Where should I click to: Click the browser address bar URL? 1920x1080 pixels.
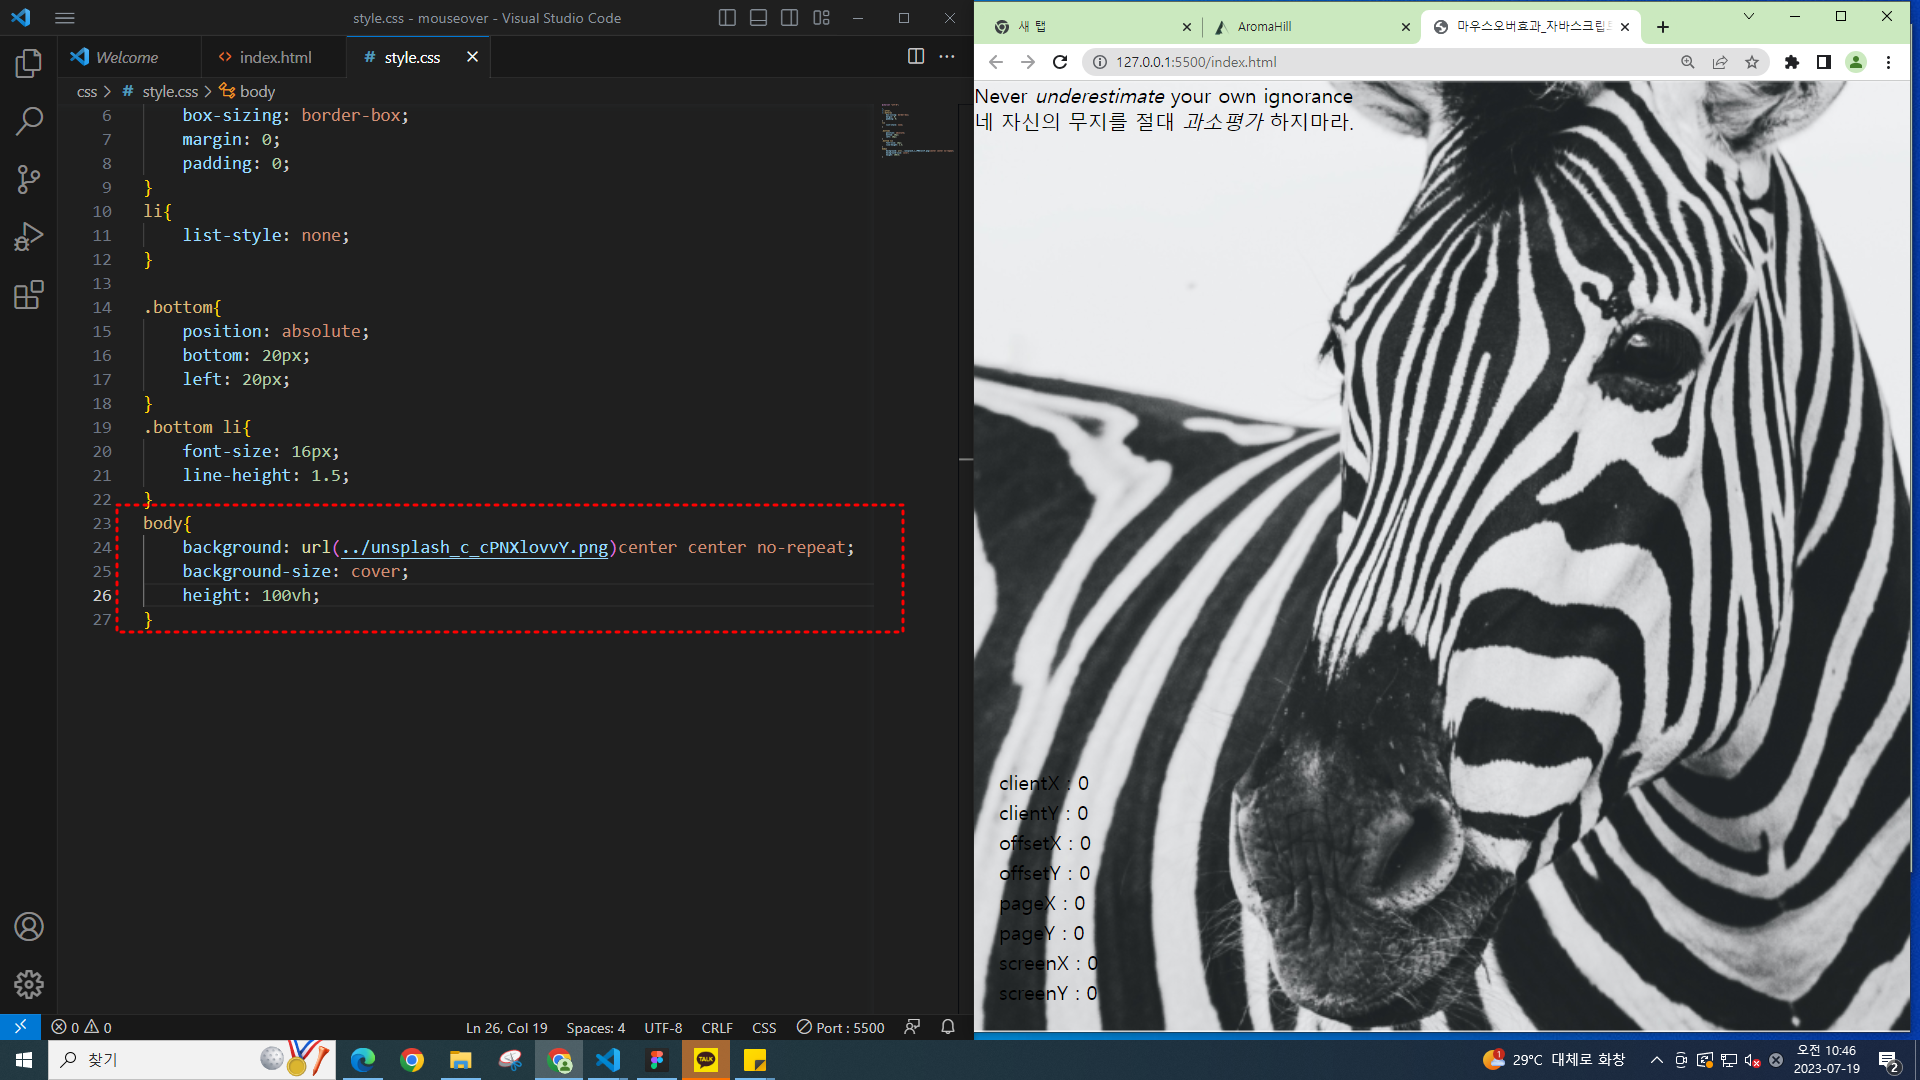click(x=1196, y=62)
